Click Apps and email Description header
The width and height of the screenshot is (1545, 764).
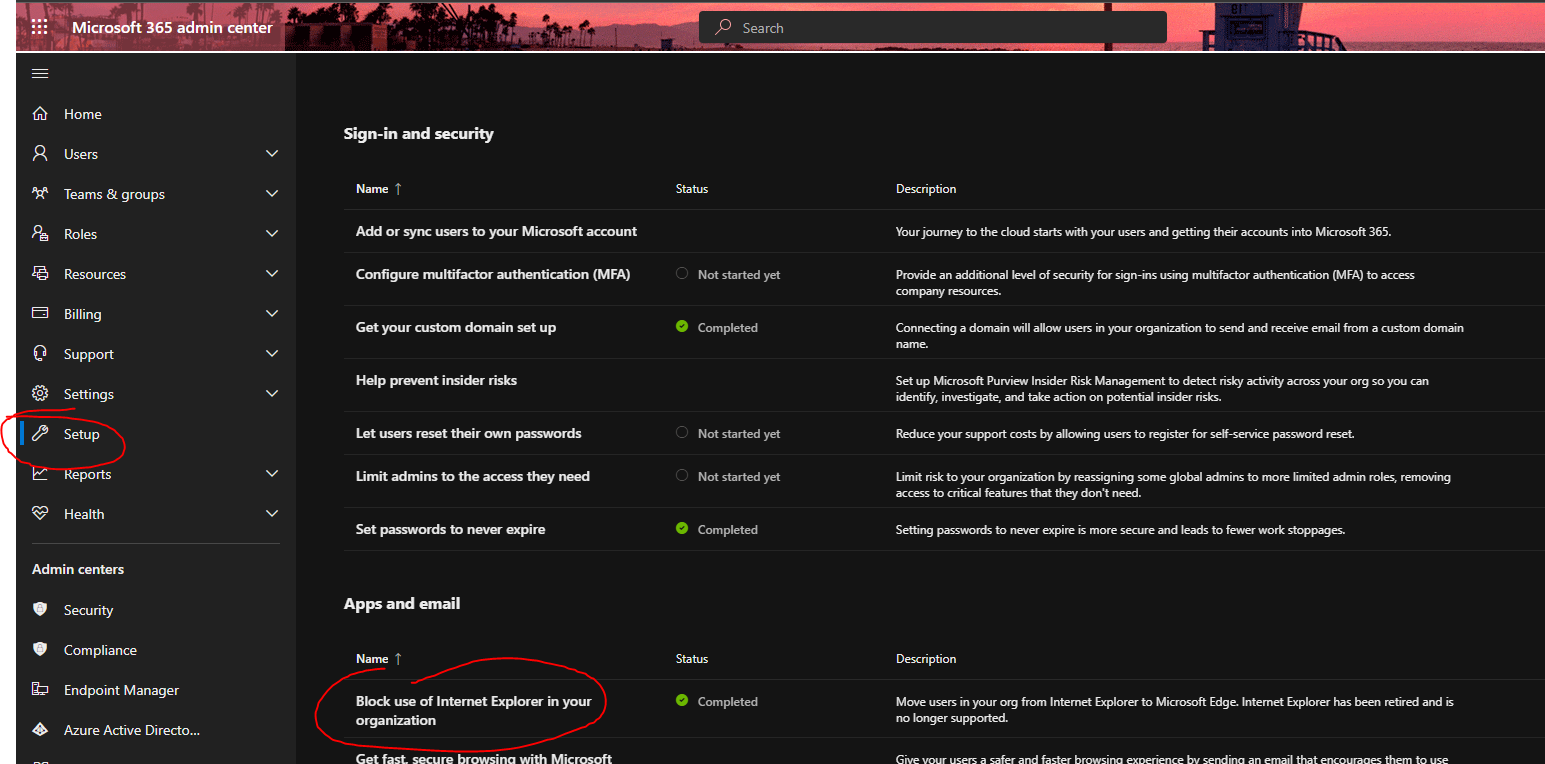coord(926,658)
